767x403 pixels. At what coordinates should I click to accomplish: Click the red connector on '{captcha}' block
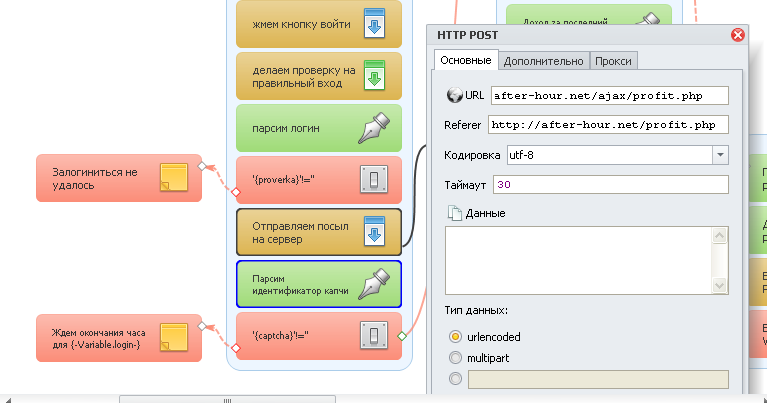(x=236, y=348)
